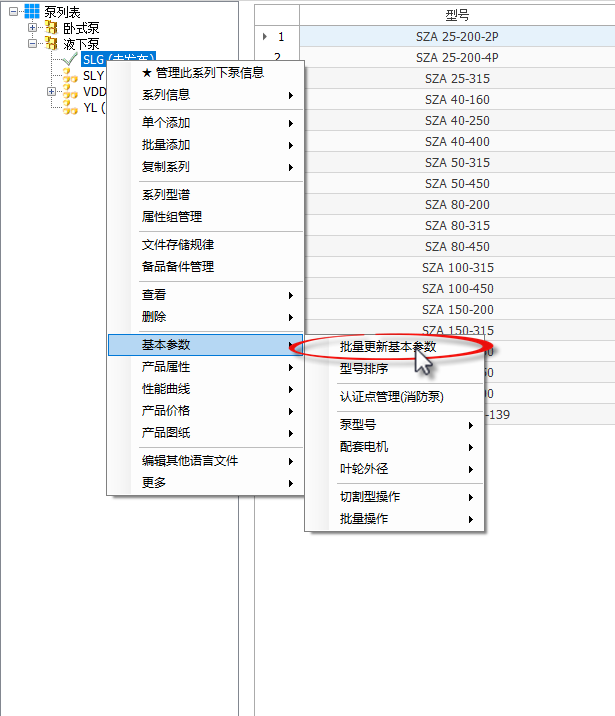Viewport: 615px width, 716px height.
Task: Choose 批量更新基本参数 in the submenu
Action: point(394,347)
